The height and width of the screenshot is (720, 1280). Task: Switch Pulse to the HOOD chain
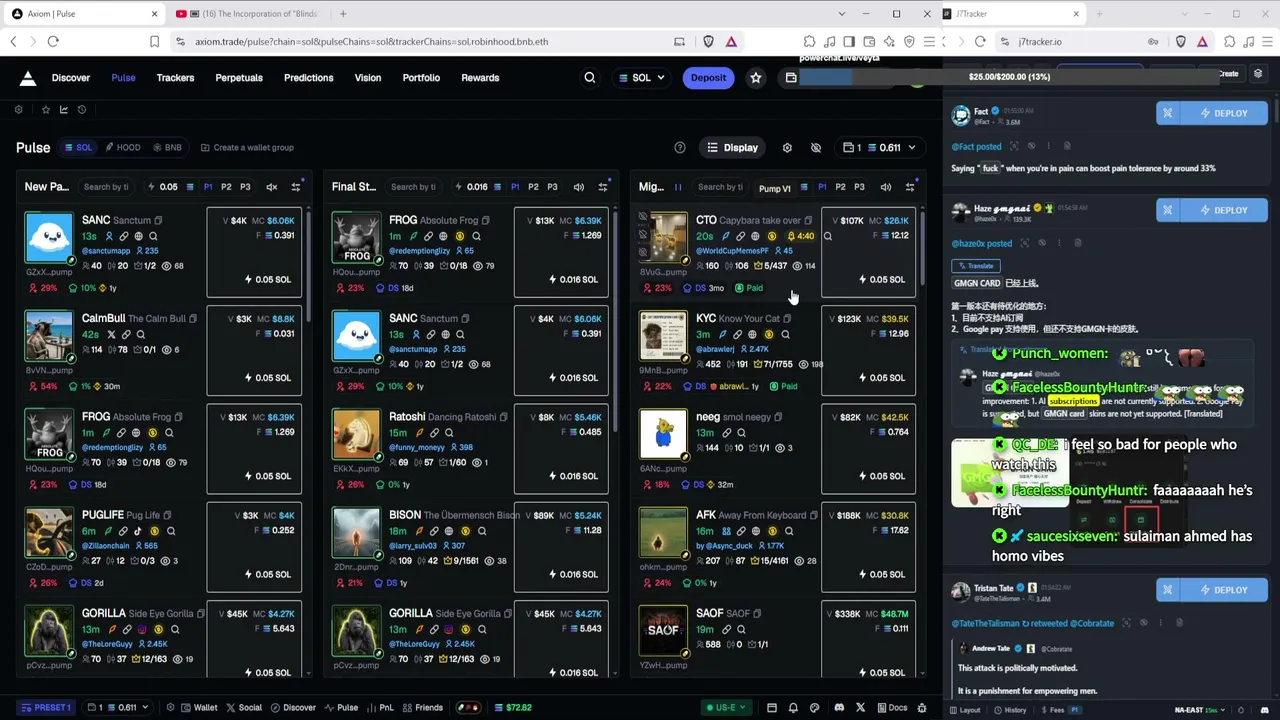pyautogui.click(x=122, y=148)
